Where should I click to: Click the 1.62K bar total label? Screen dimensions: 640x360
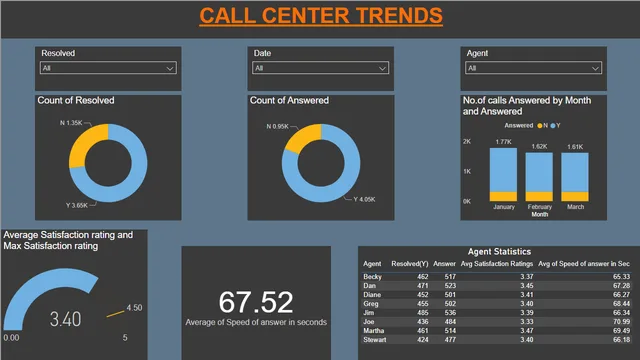click(539, 147)
